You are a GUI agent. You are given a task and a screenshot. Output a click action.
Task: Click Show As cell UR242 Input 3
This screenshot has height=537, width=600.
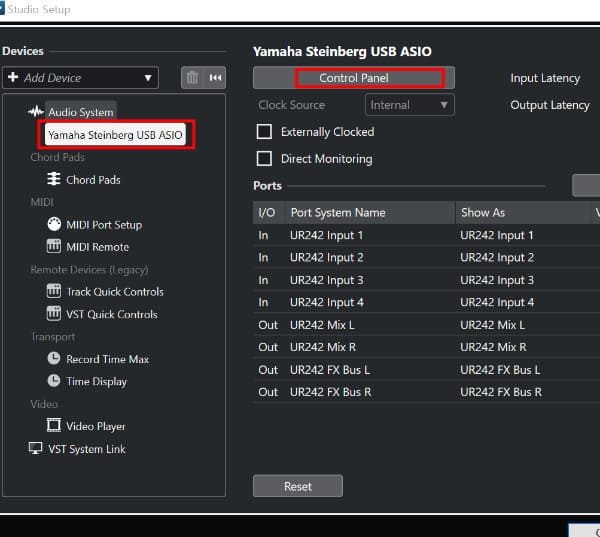(x=497, y=280)
